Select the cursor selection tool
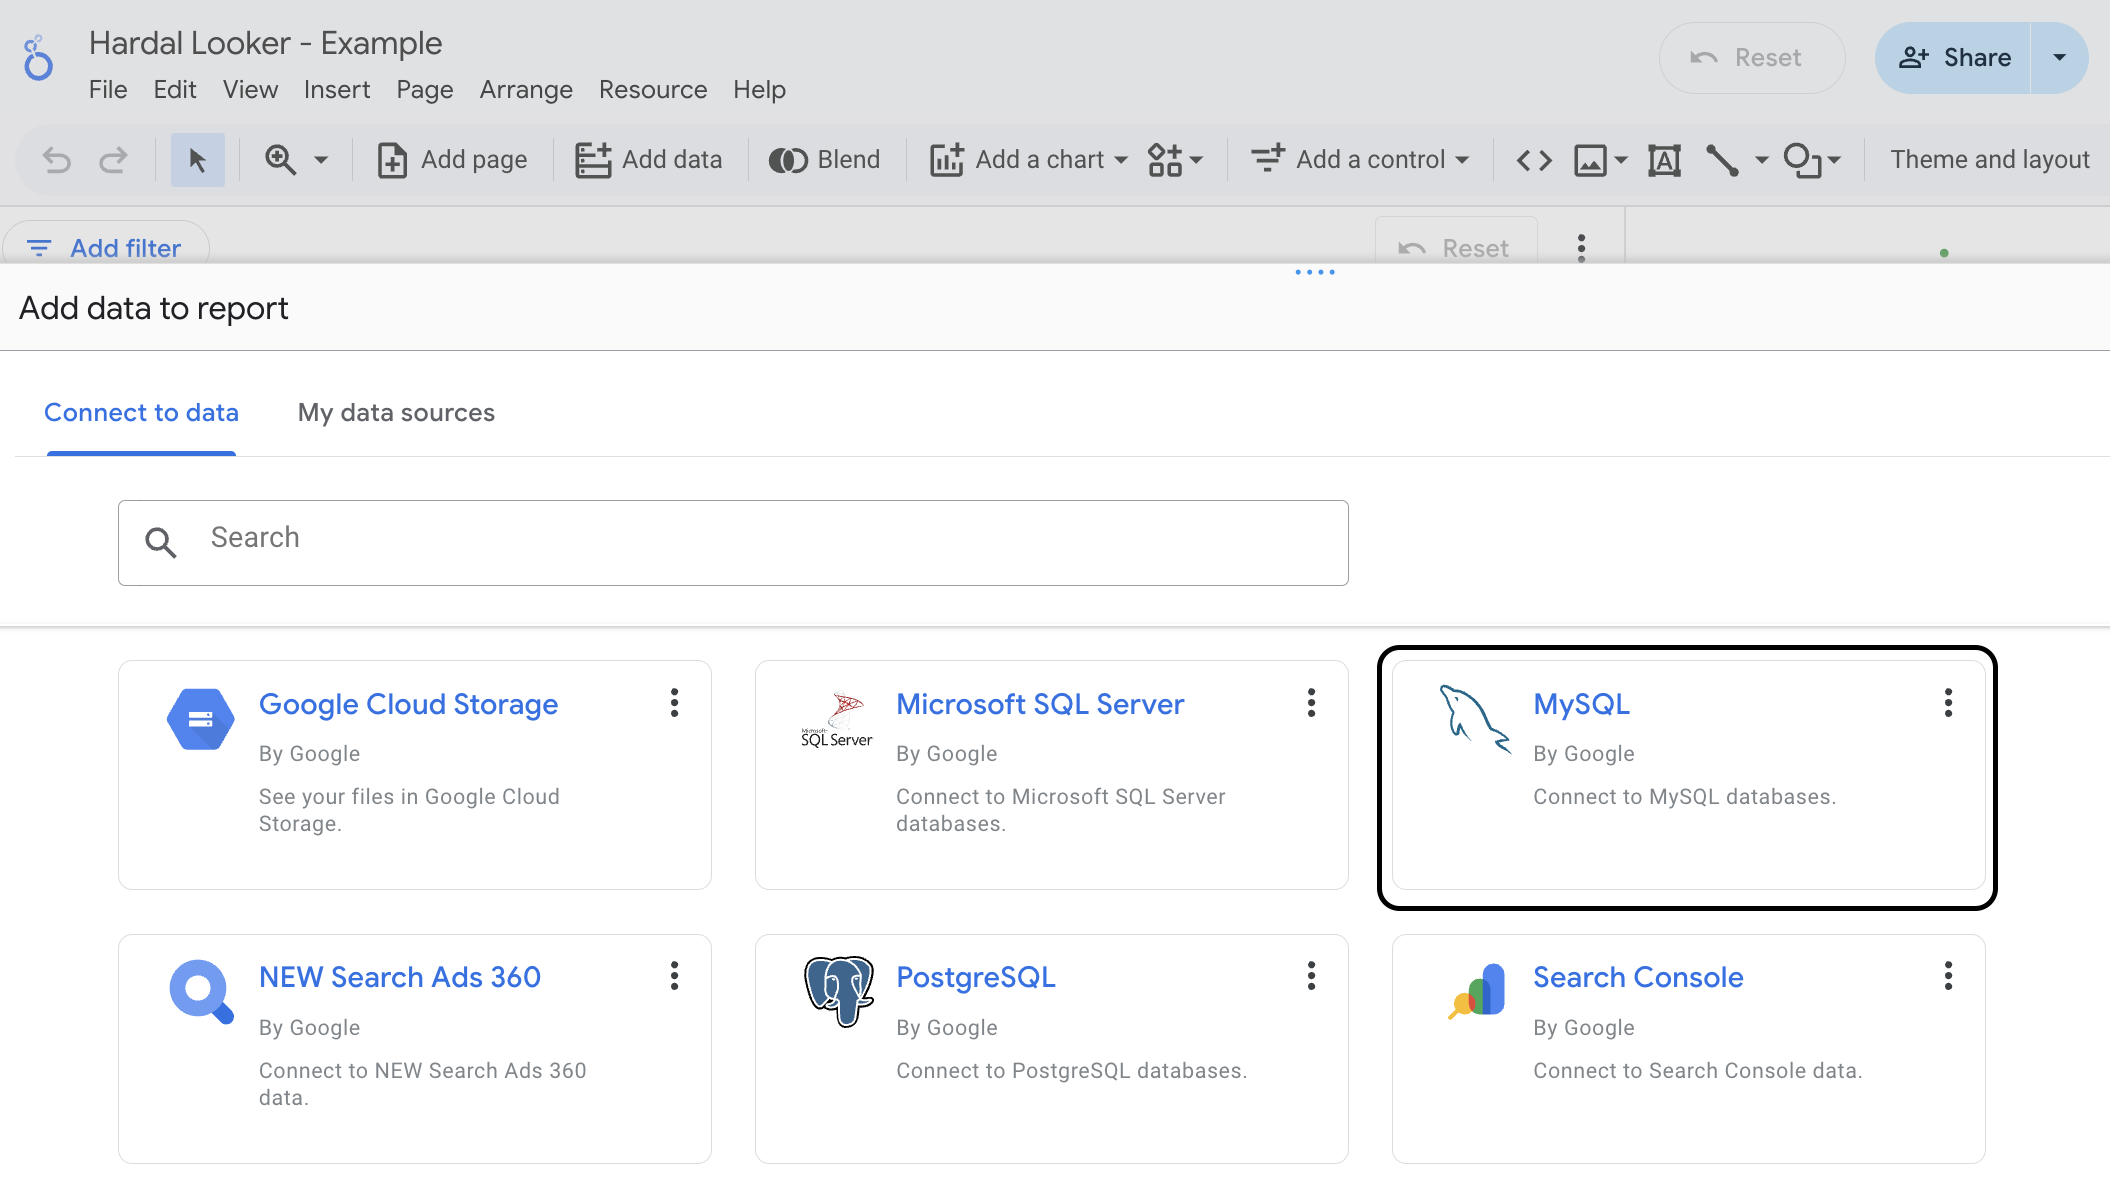 tap(197, 159)
